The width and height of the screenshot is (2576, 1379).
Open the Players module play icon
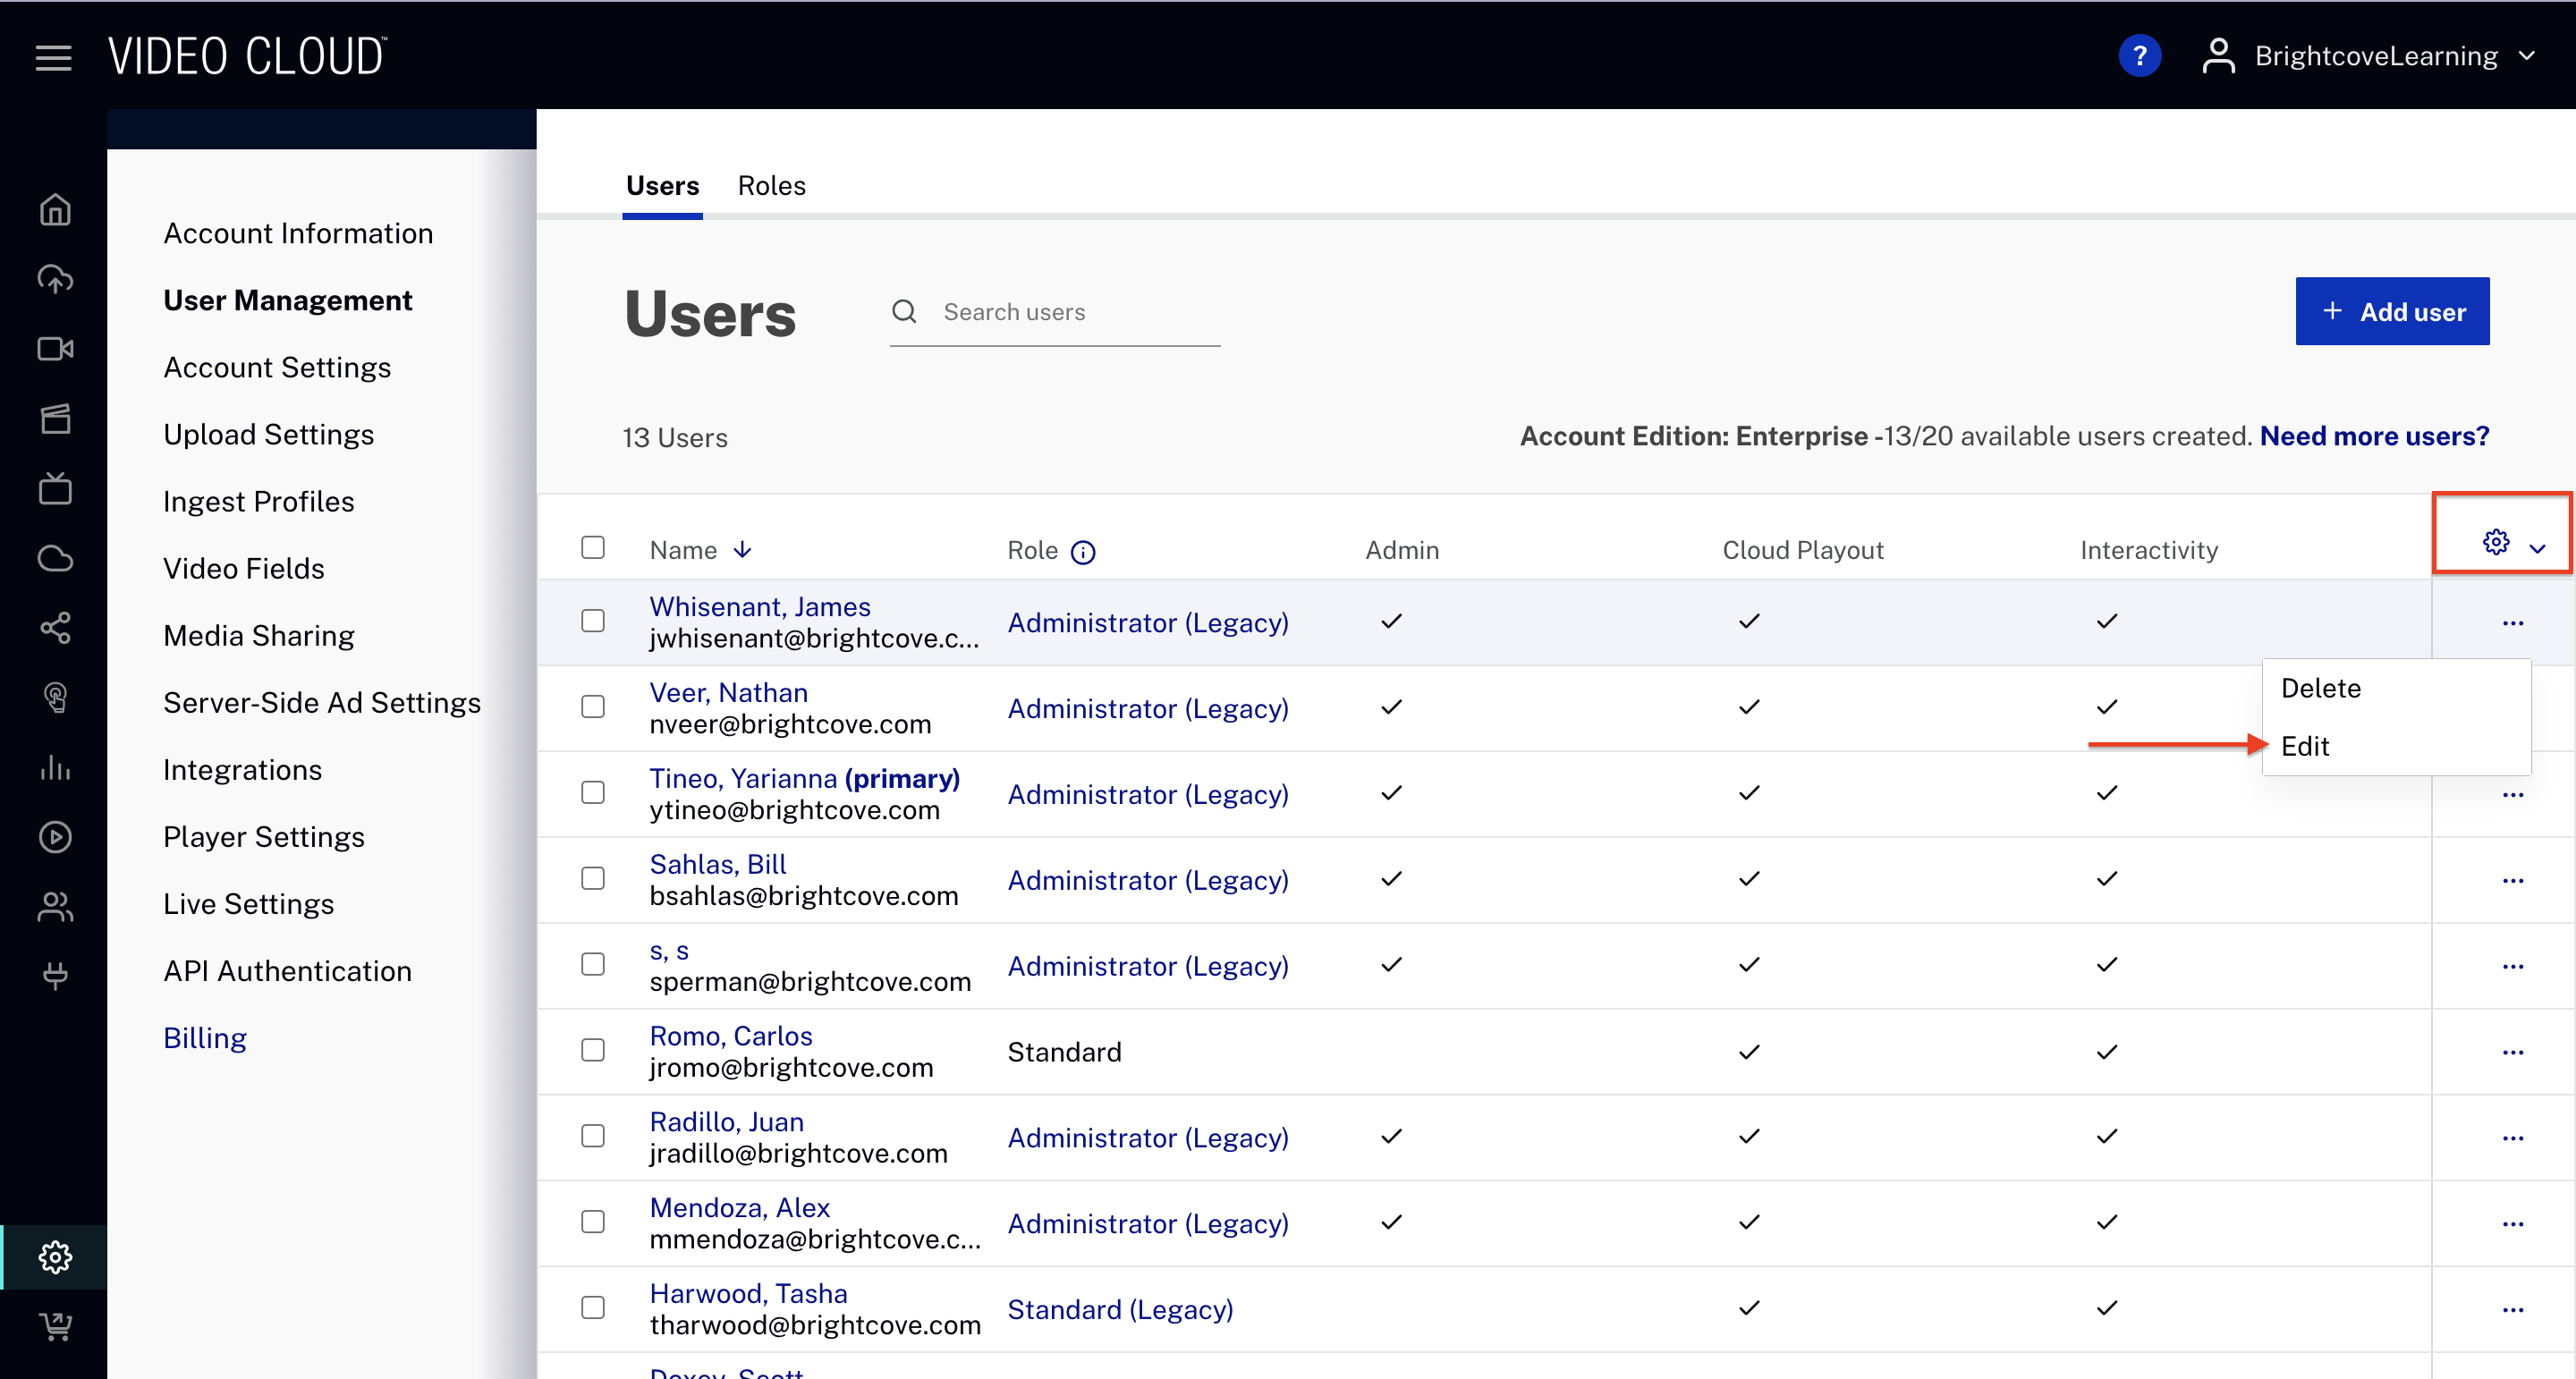click(55, 837)
